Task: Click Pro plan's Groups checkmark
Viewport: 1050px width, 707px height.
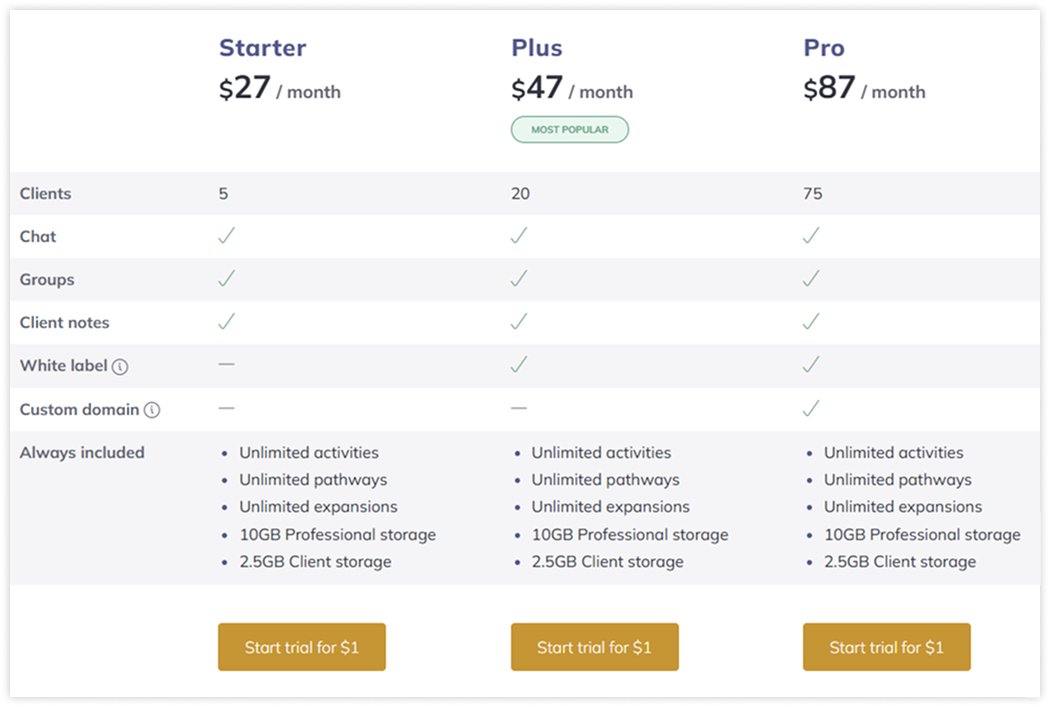Action: (811, 279)
